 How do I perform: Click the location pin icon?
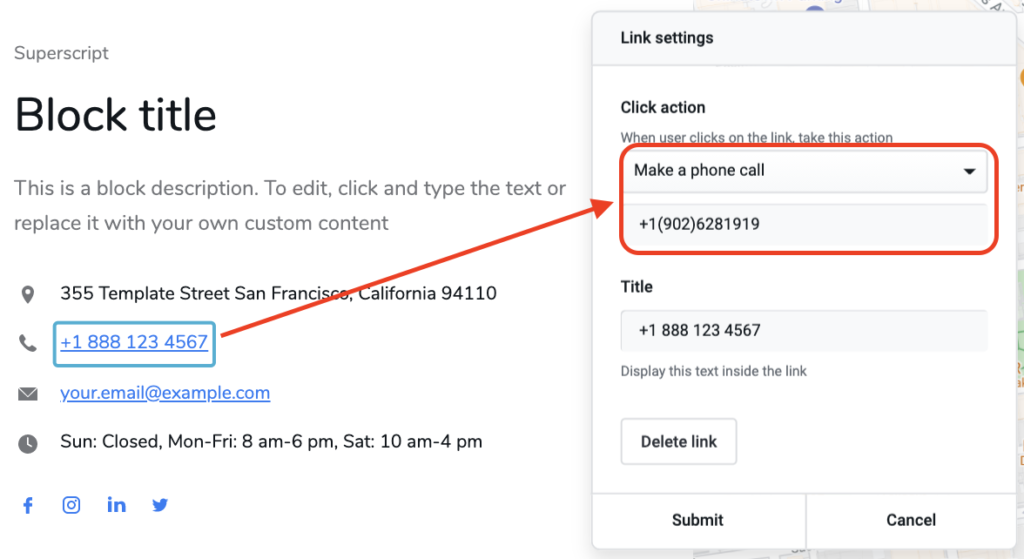pos(28,294)
